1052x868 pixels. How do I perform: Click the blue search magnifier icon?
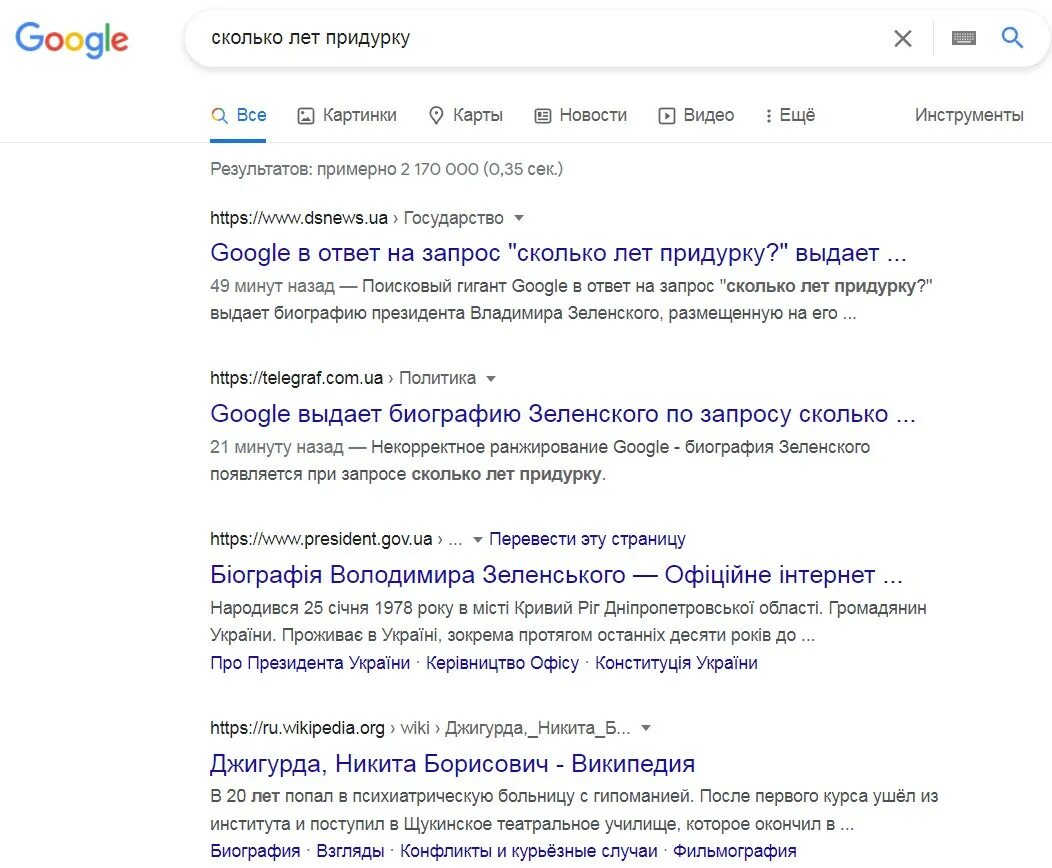point(1012,38)
